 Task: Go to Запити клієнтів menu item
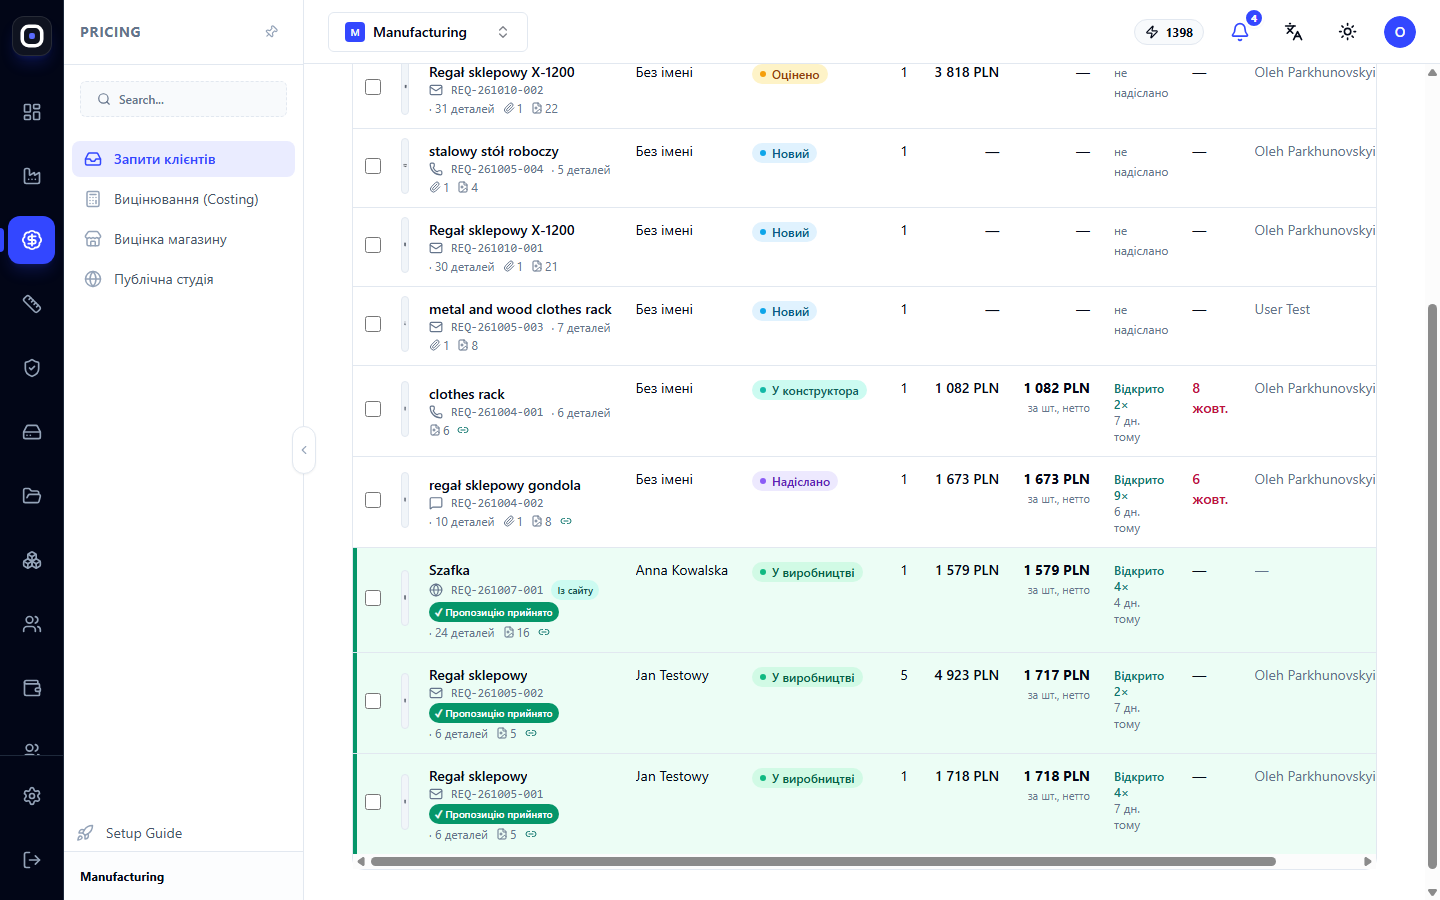pyautogui.click(x=183, y=159)
